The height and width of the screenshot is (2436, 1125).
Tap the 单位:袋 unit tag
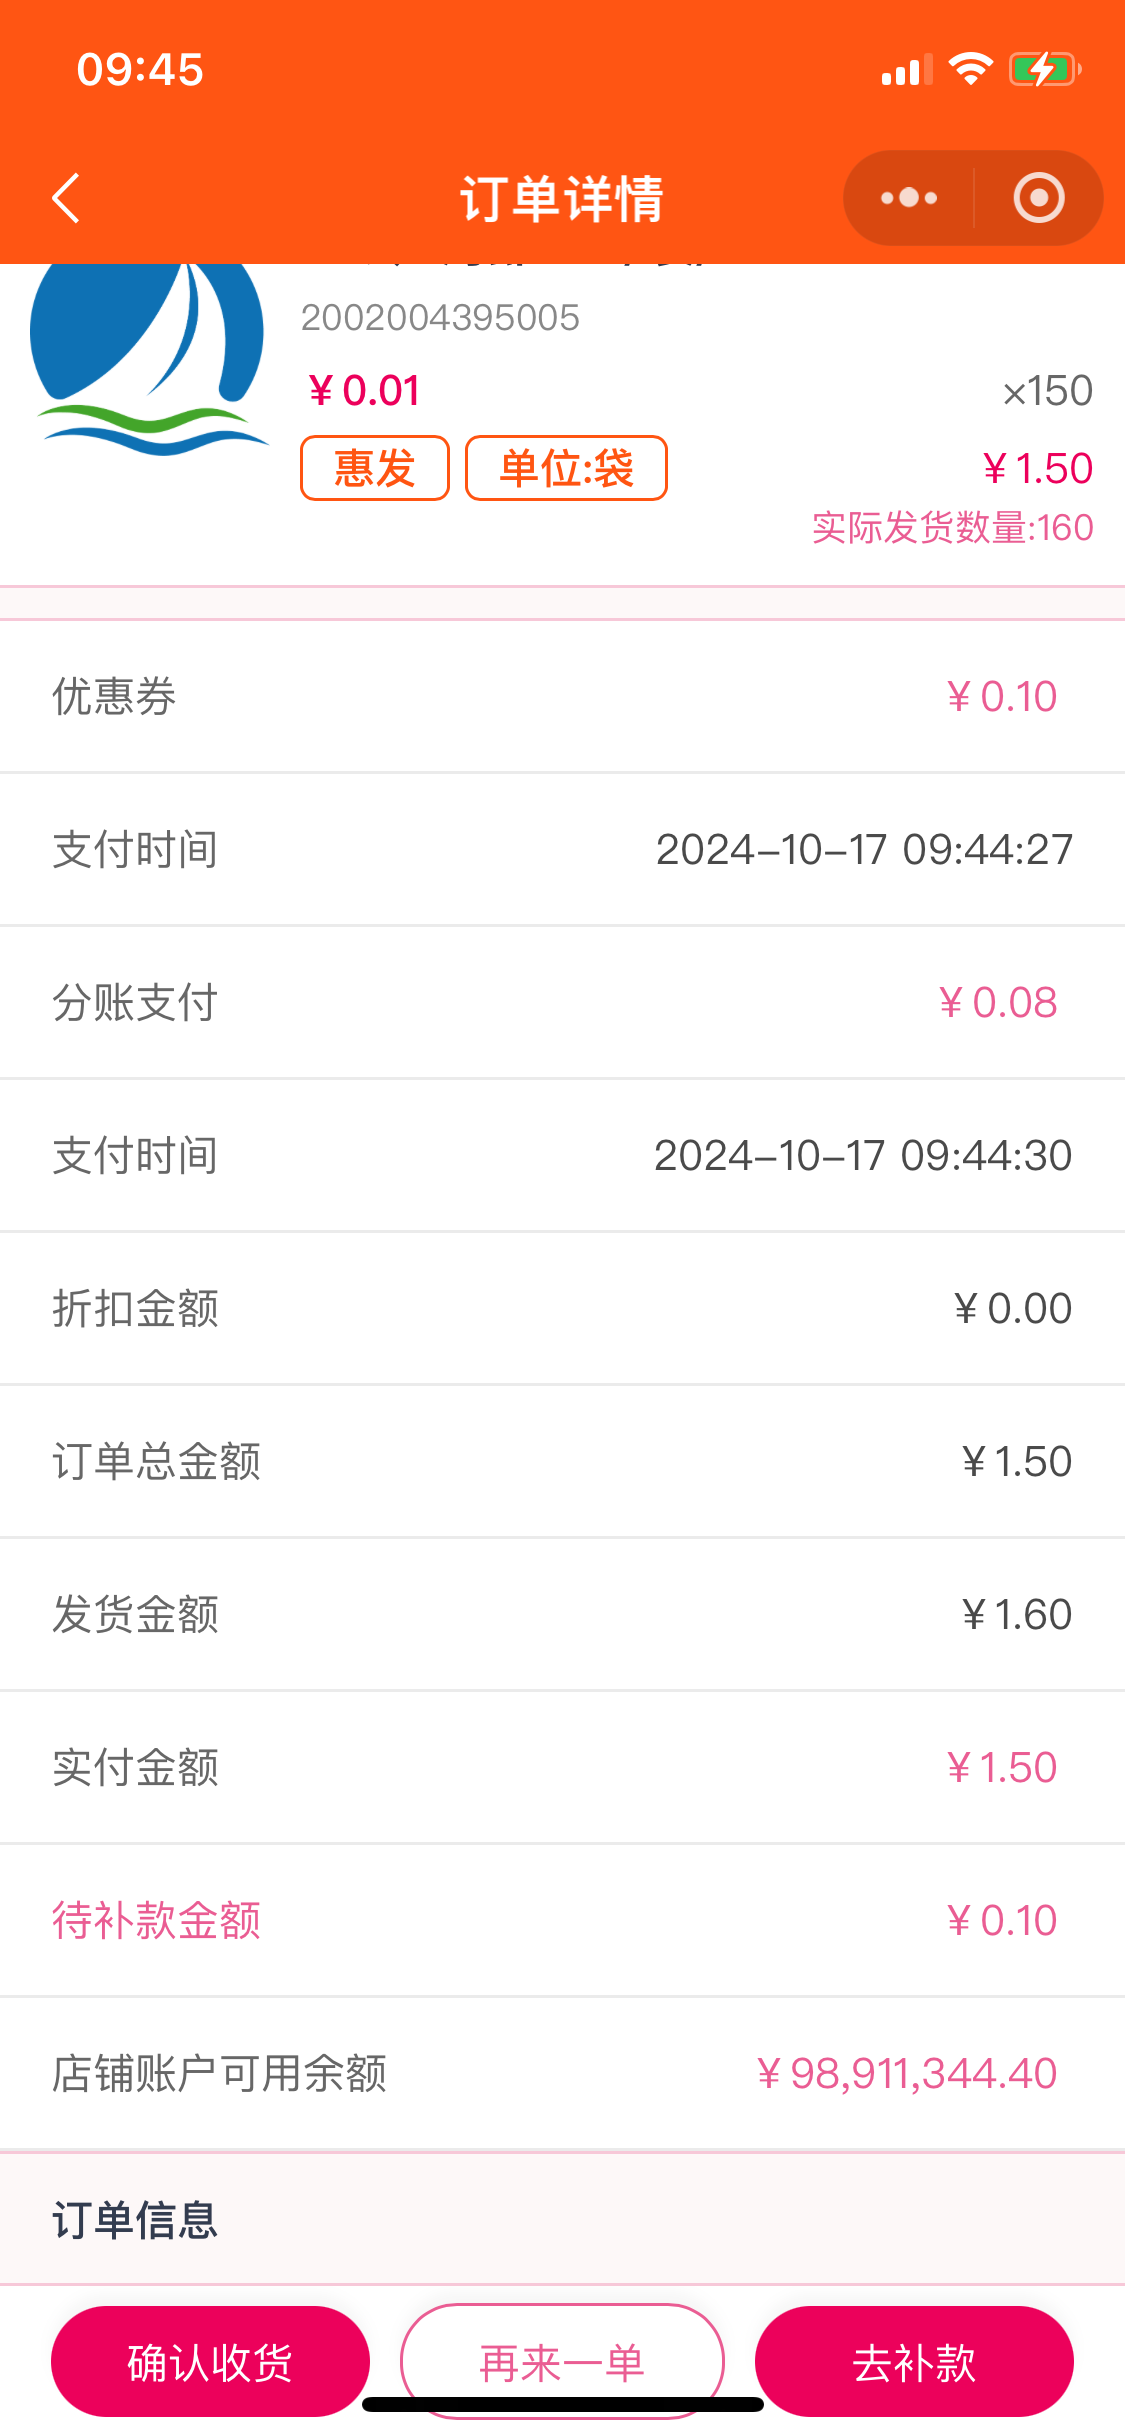[566, 468]
